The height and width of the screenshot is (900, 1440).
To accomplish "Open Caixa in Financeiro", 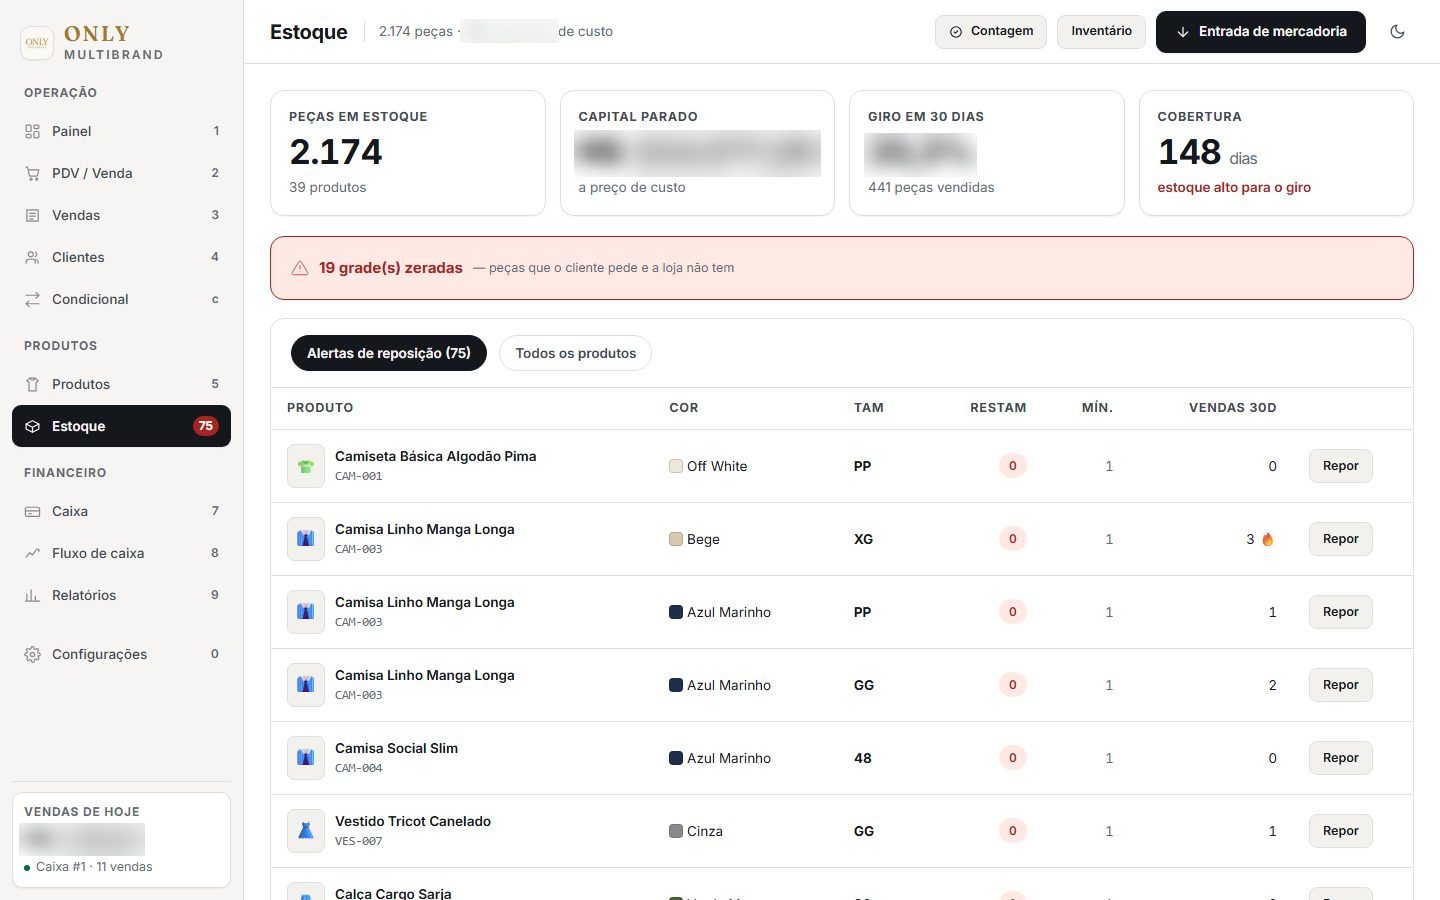I will click(121, 511).
